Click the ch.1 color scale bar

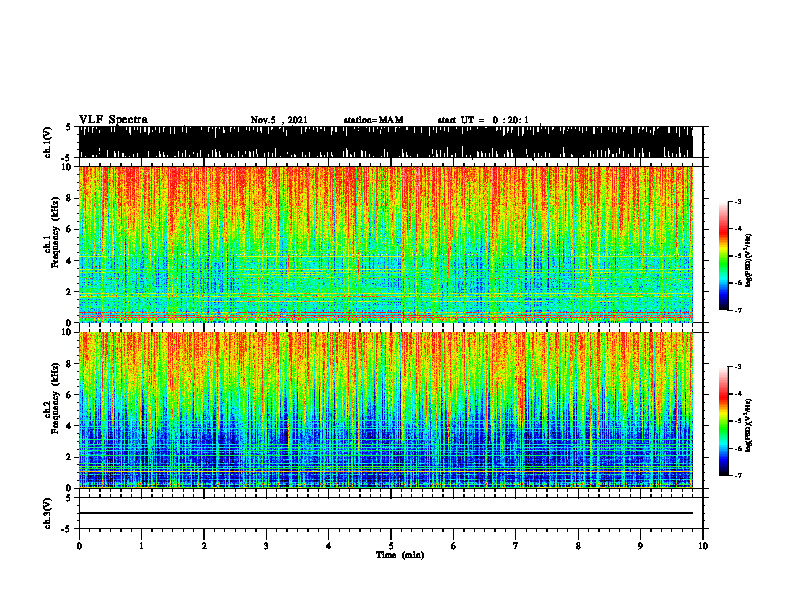pyautogui.click(x=723, y=256)
